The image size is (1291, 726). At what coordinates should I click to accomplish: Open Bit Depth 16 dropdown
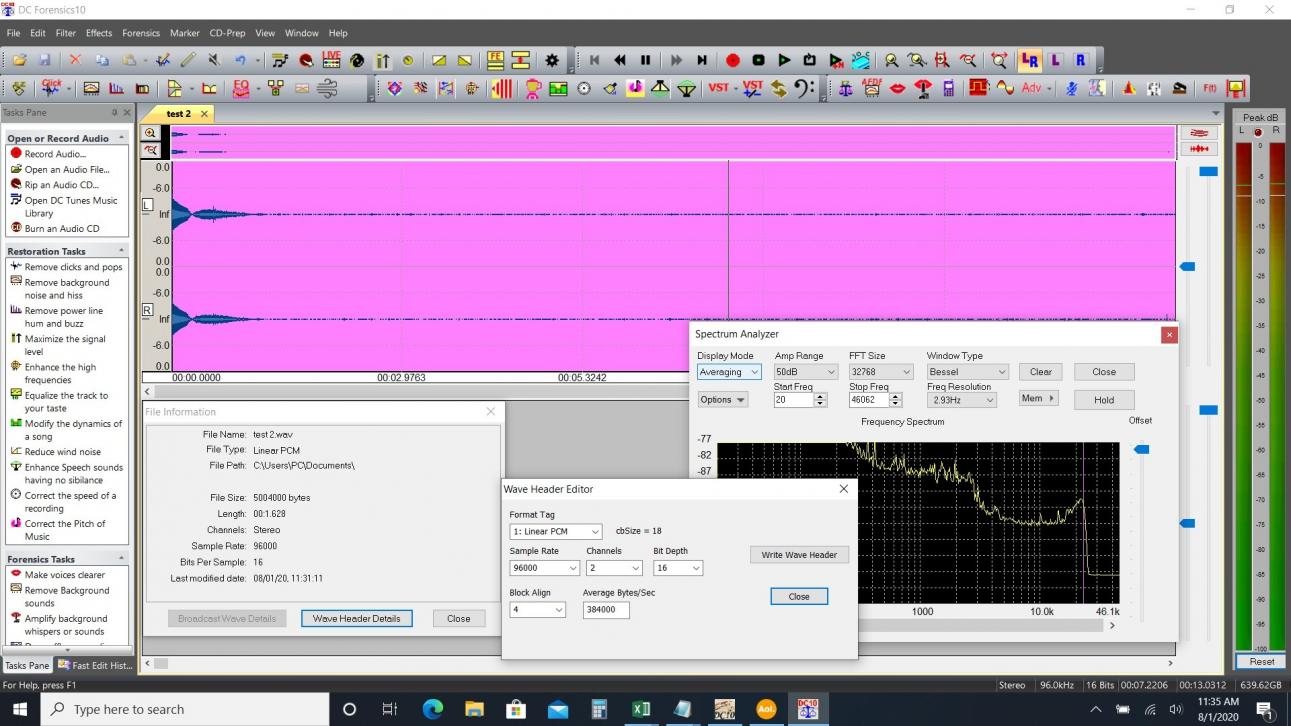(678, 568)
